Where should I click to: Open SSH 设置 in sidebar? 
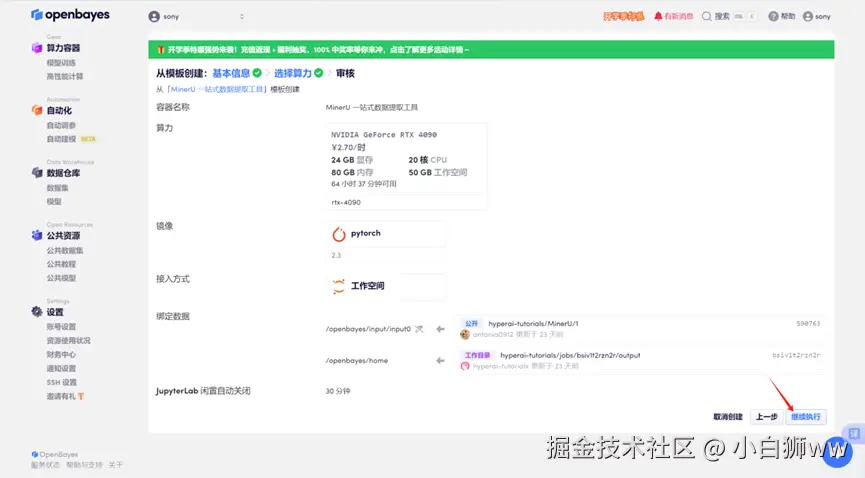click(x=61, y=383)
